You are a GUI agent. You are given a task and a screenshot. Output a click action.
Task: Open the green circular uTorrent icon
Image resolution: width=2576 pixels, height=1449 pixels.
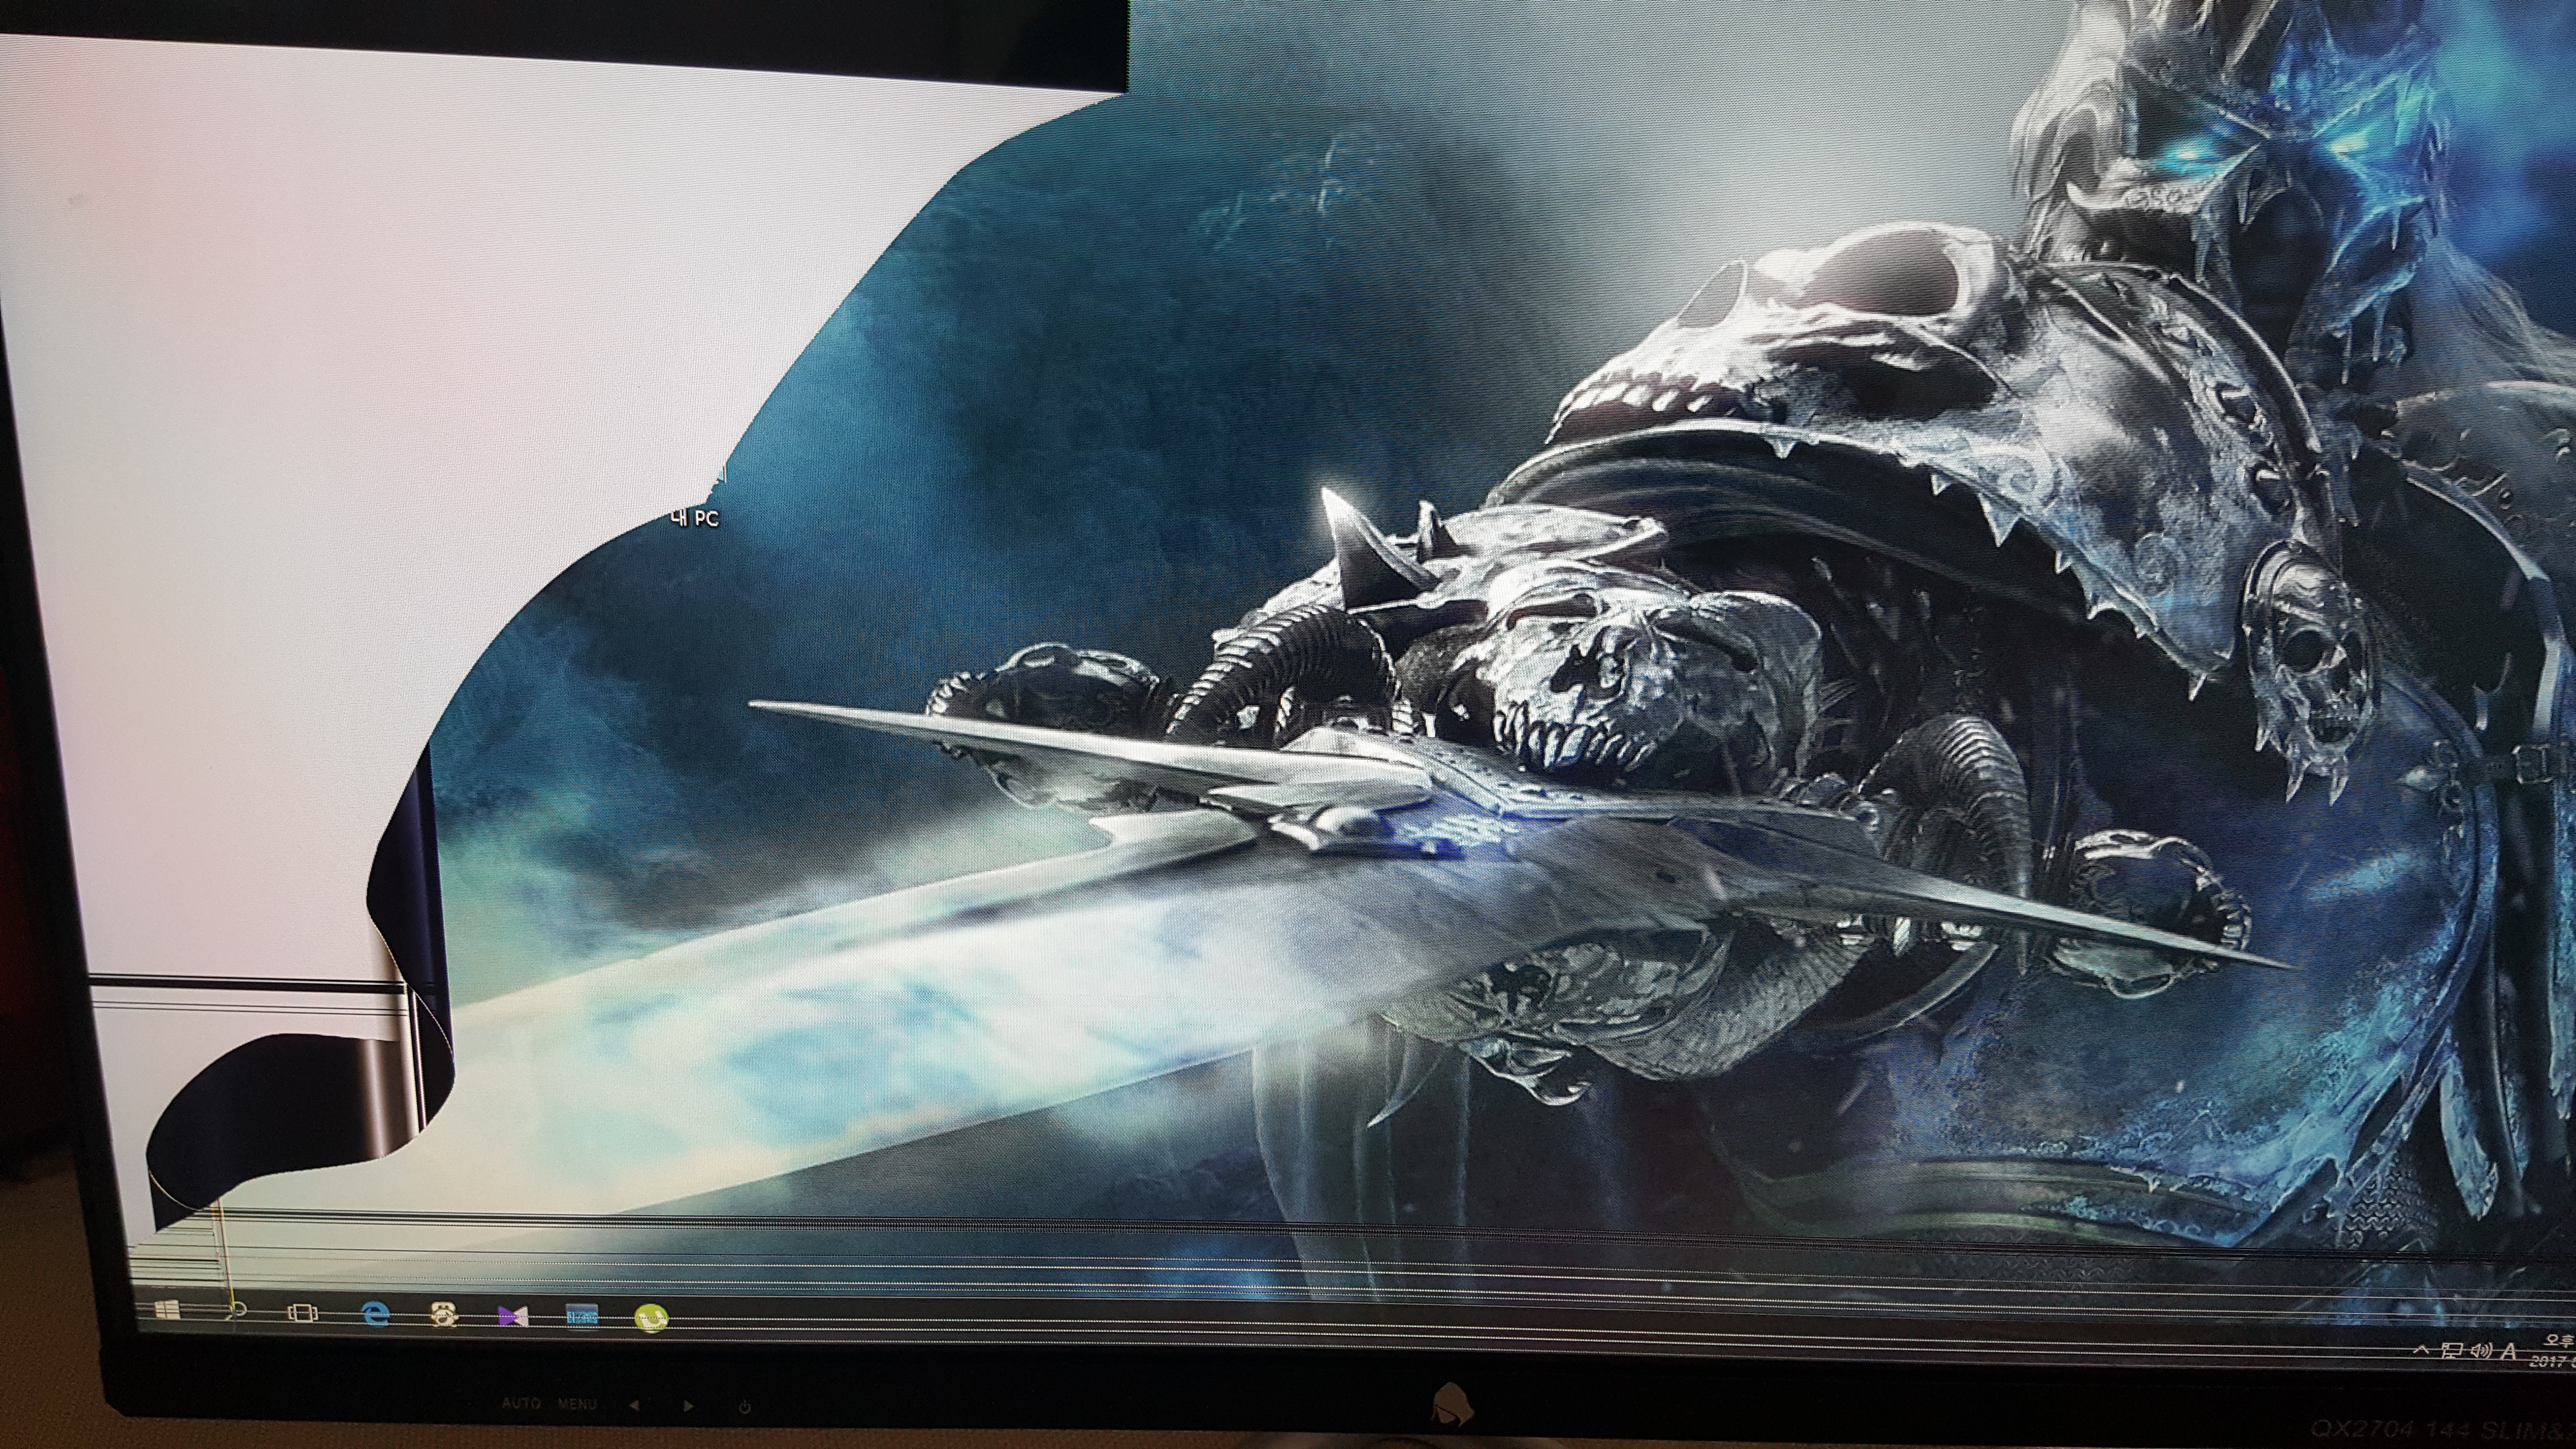click(x=652, y=1319)
